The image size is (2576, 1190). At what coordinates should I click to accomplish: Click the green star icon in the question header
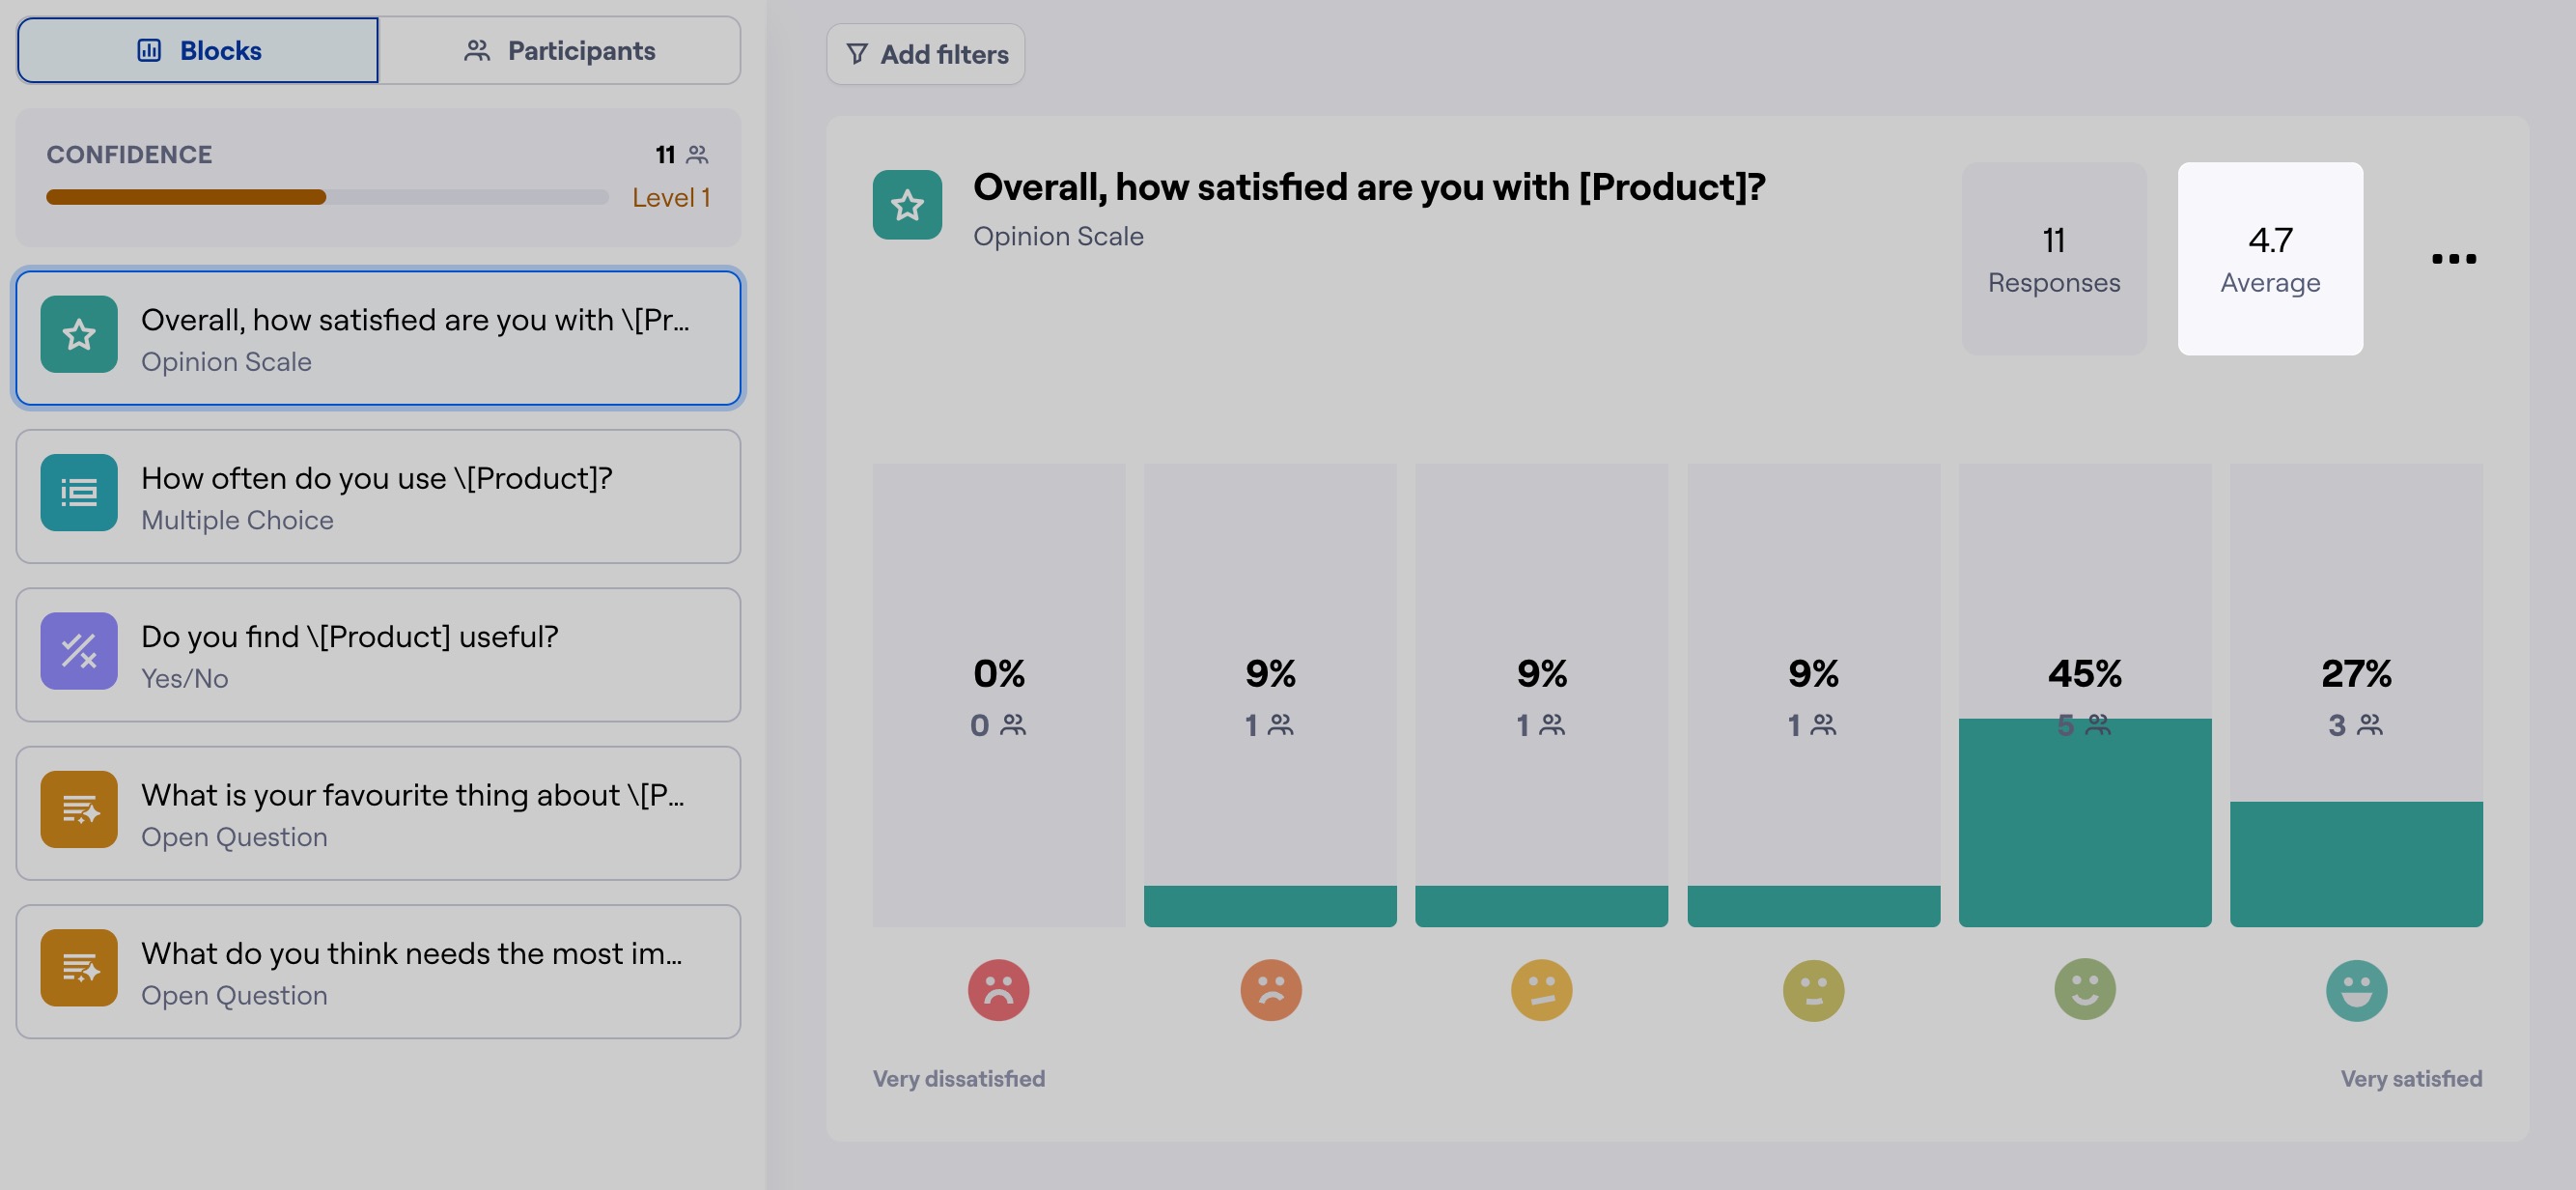tap(907, 205)
